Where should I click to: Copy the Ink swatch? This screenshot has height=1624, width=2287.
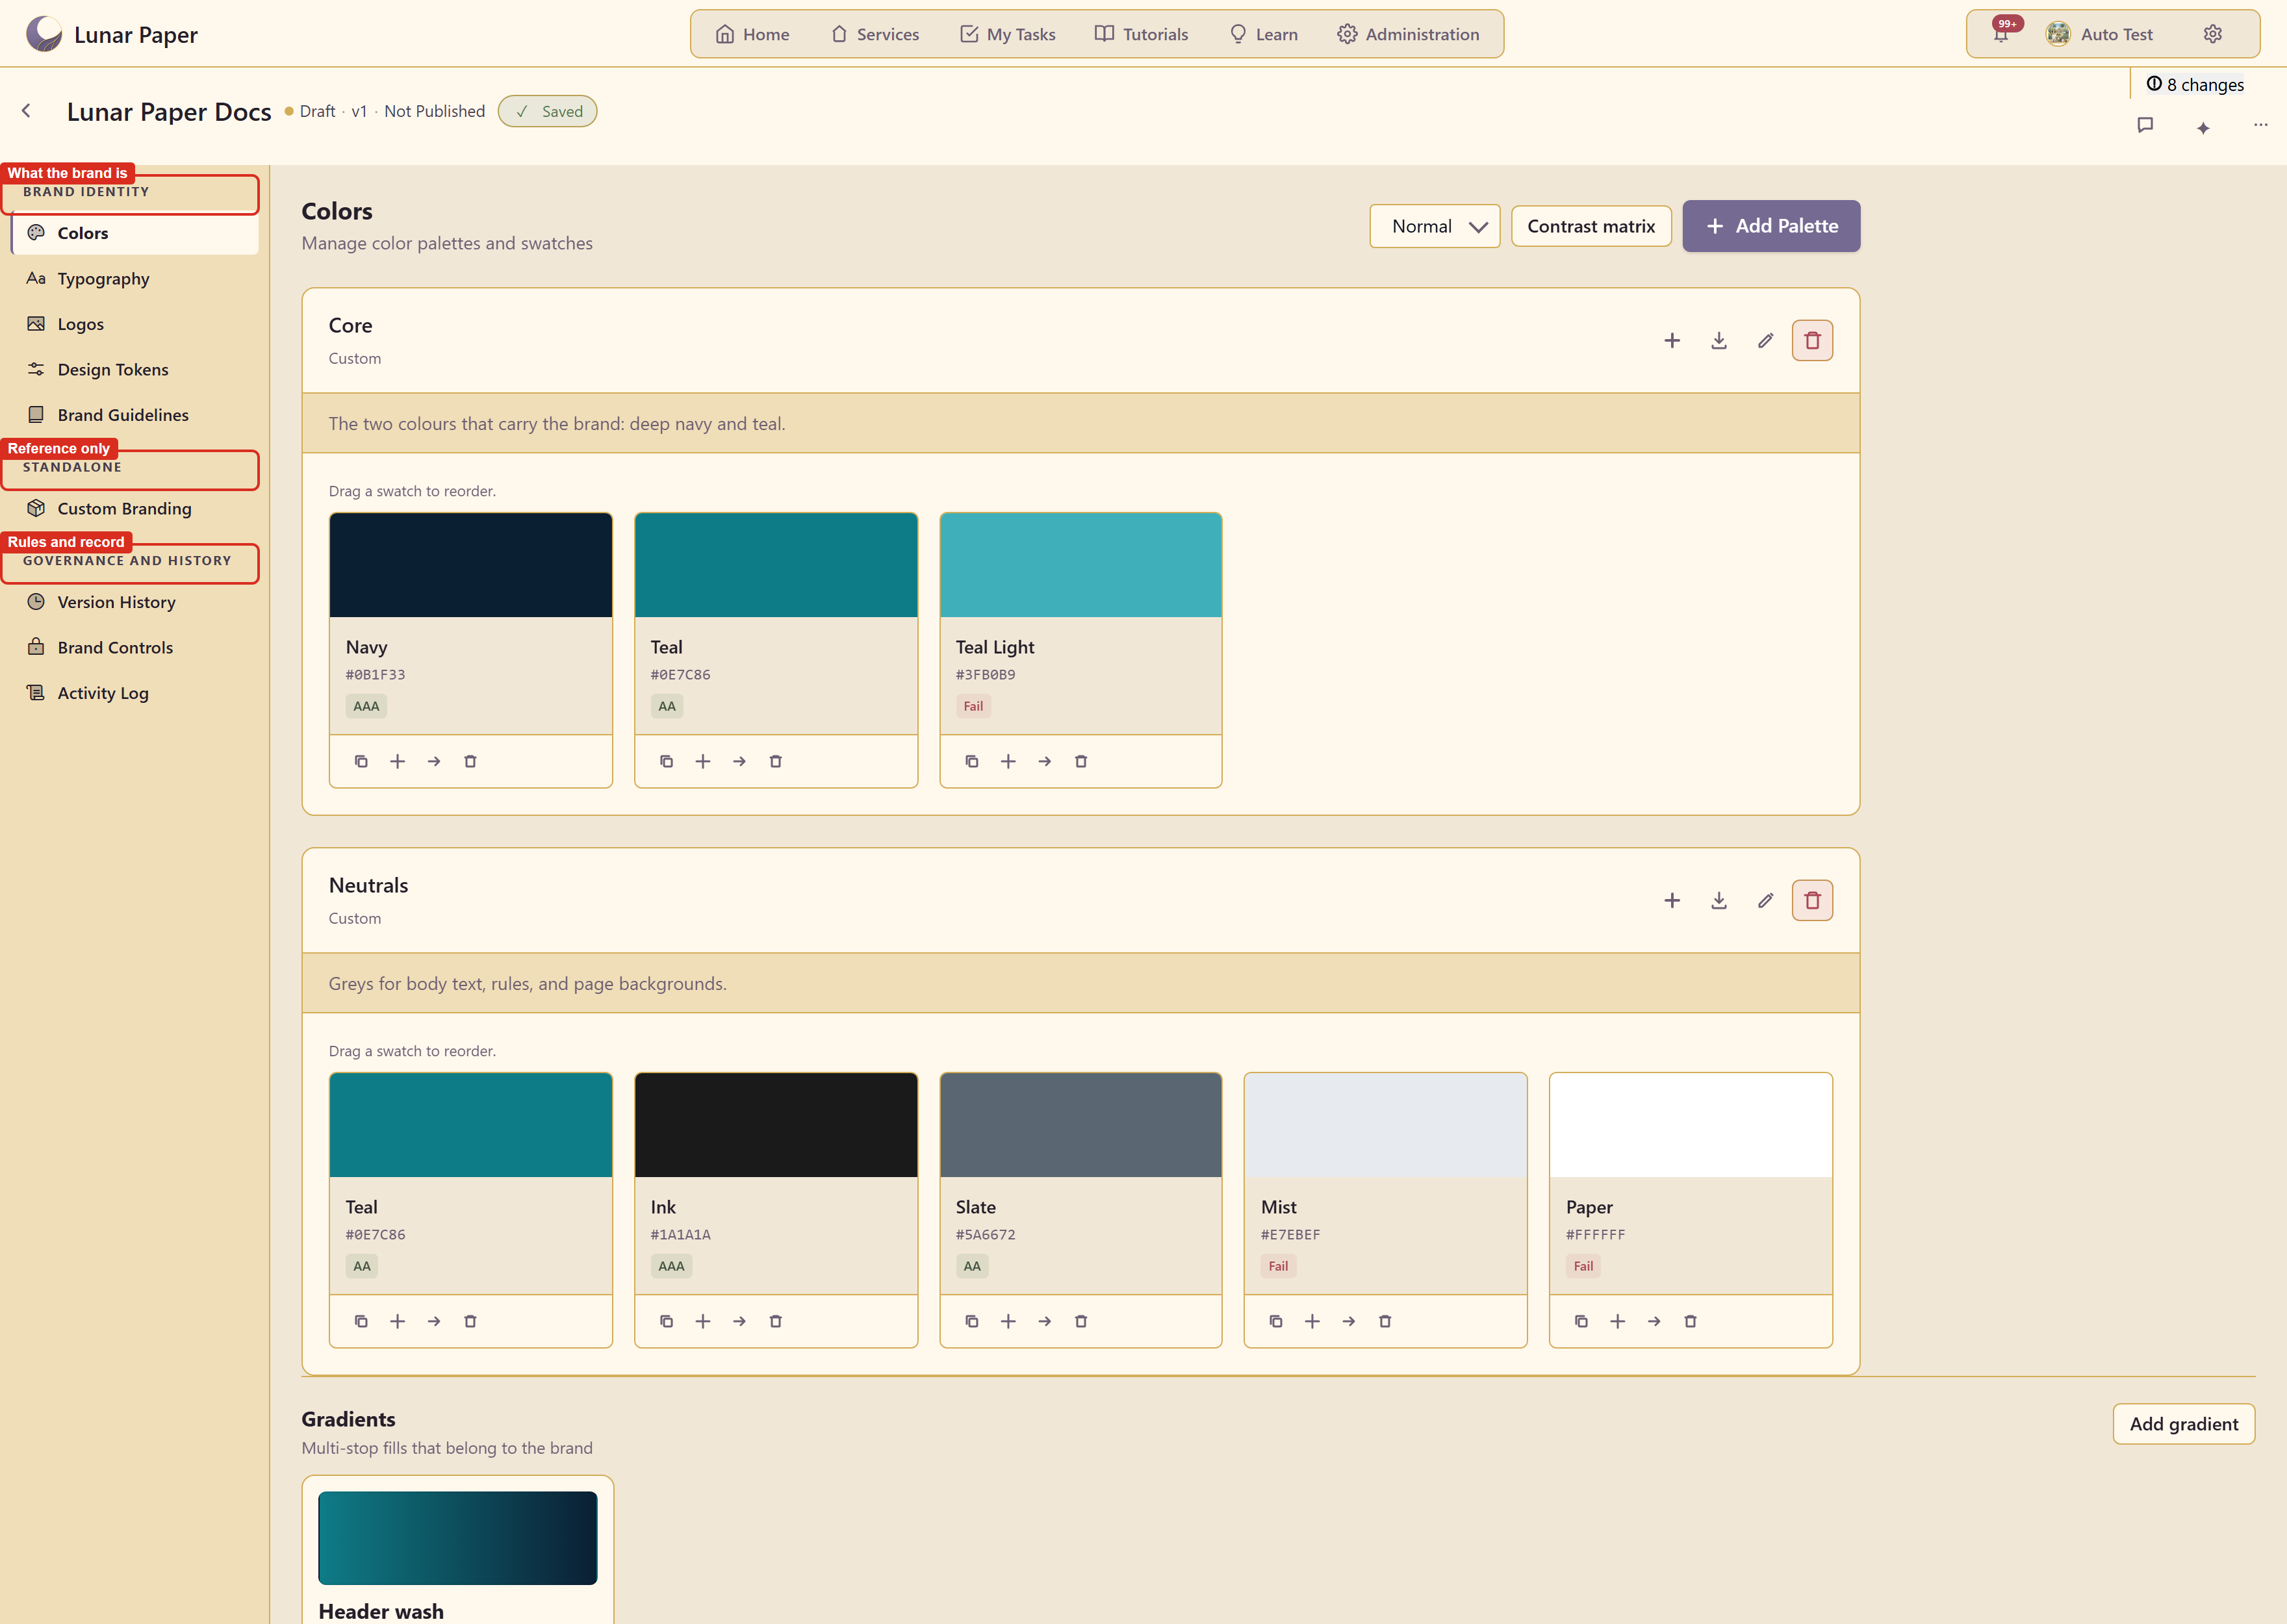click(666, 1322)
